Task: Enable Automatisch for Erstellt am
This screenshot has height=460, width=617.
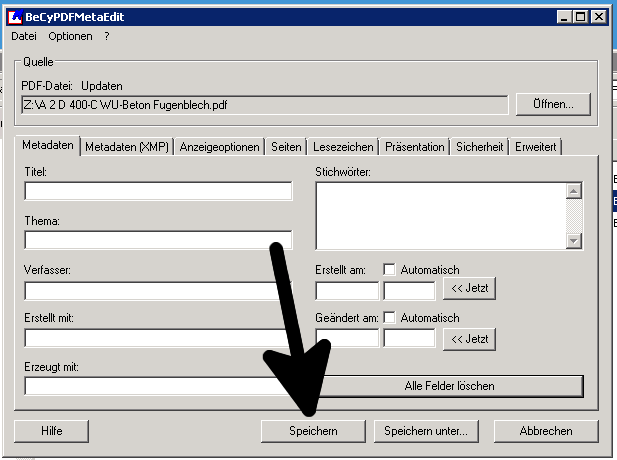Action: pyautogui.click(x=390, y=270)
